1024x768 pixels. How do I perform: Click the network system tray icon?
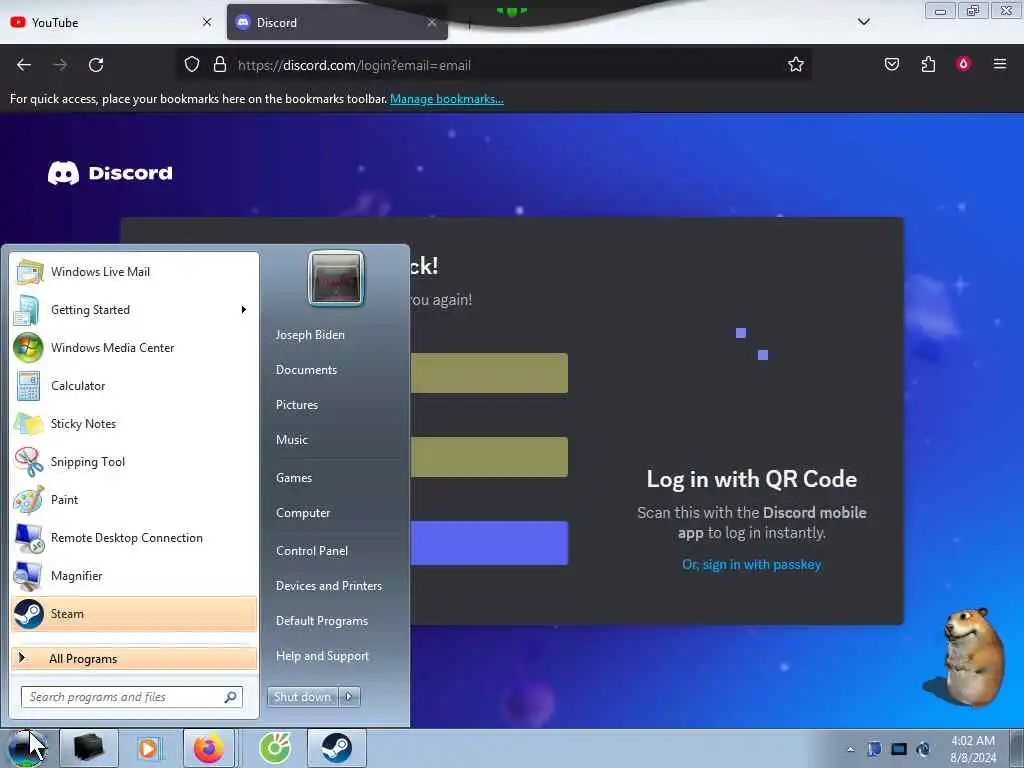(899, 749)
